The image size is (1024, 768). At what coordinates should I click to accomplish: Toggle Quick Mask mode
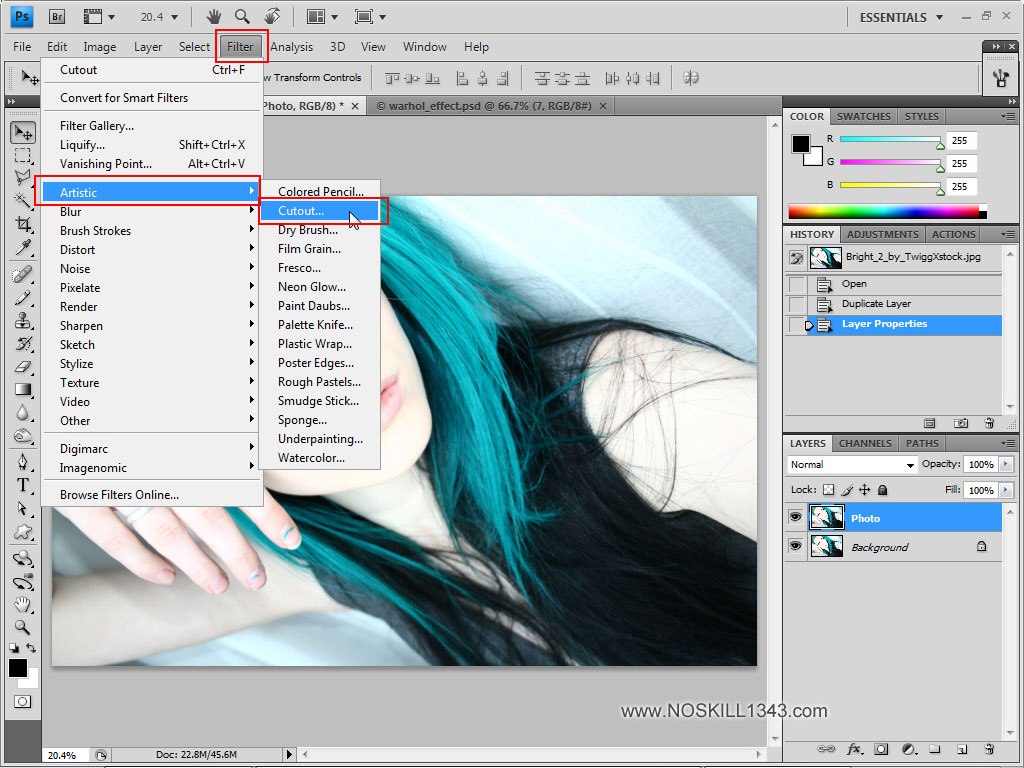23,702
